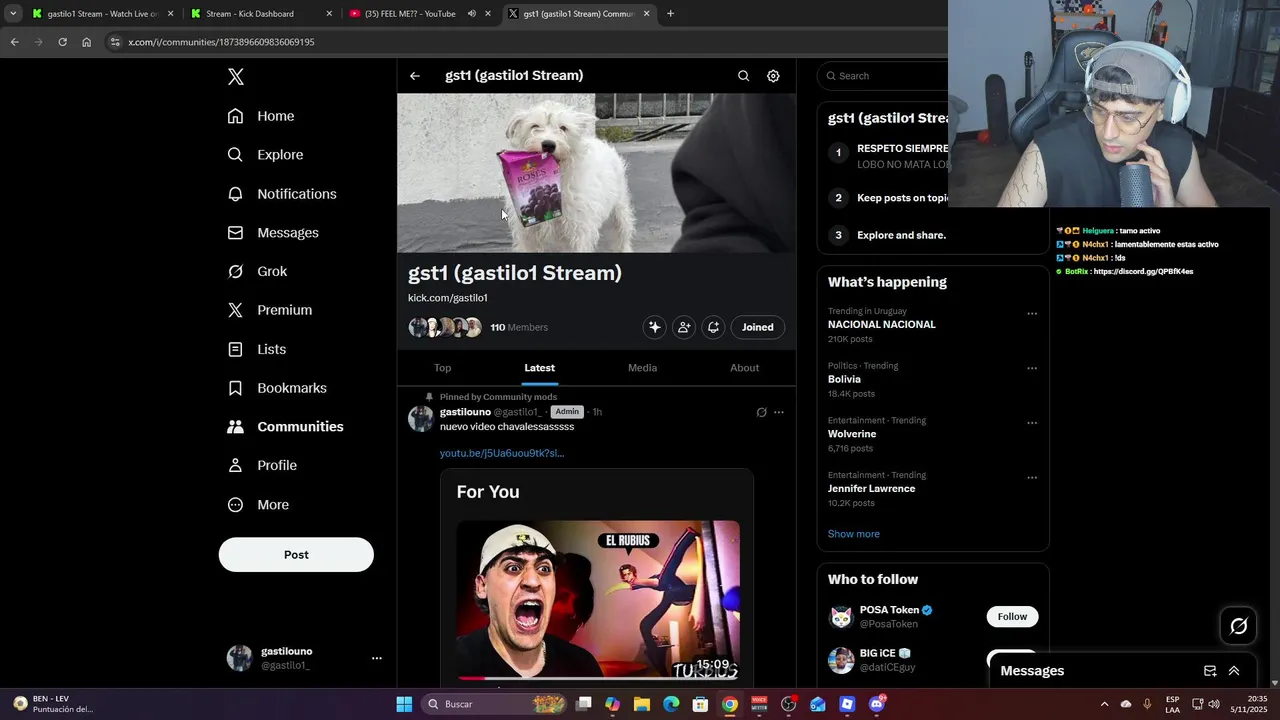Follow POSA Token
Screen dimensions: 1280x720
point(1012,617)
